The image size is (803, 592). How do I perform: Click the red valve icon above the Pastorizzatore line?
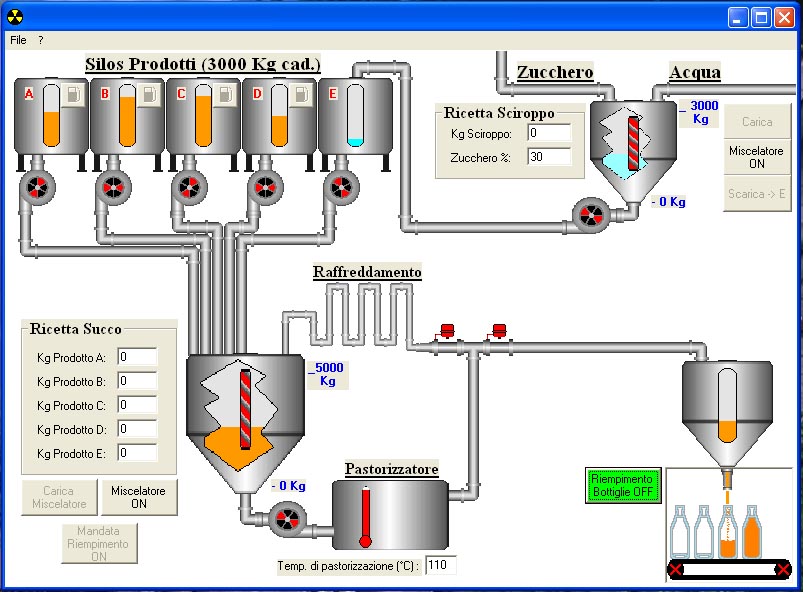click(445, 329)
